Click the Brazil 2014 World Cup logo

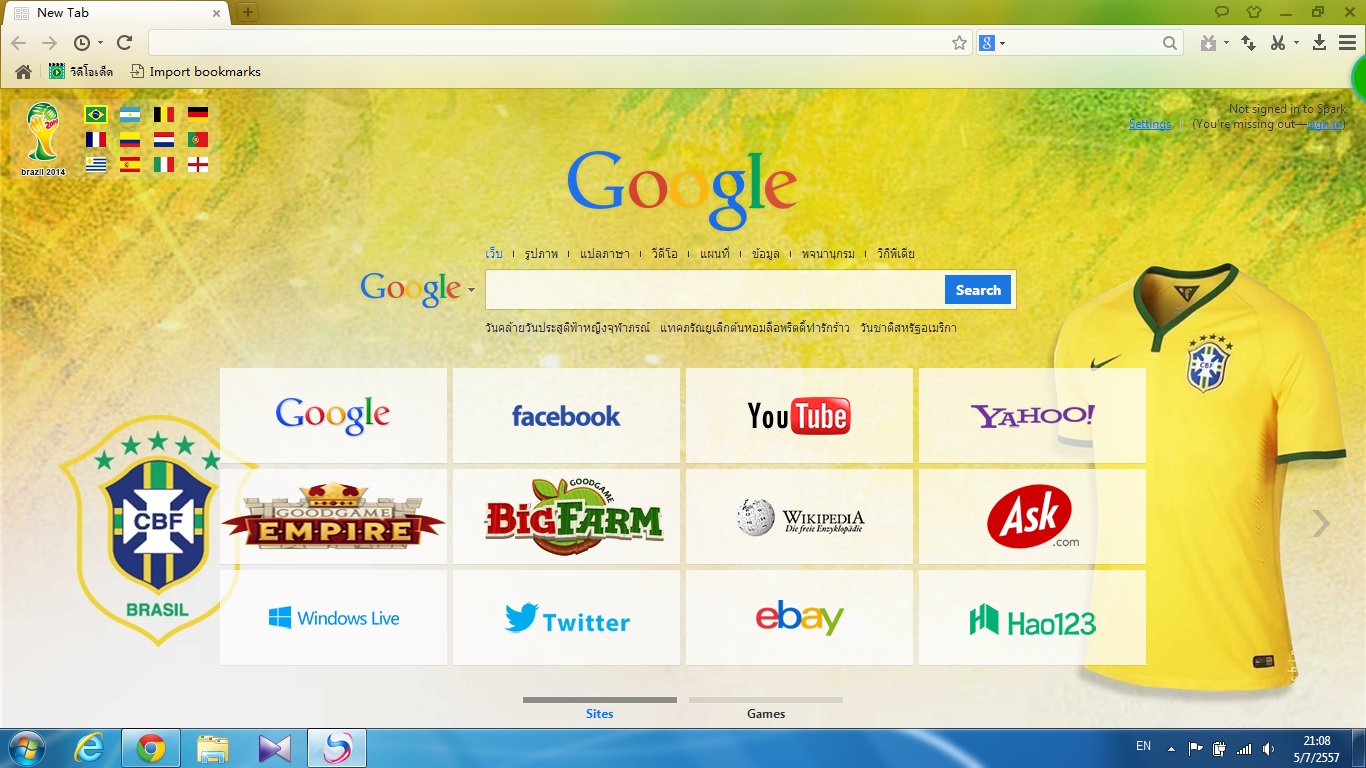pos(43,139)
